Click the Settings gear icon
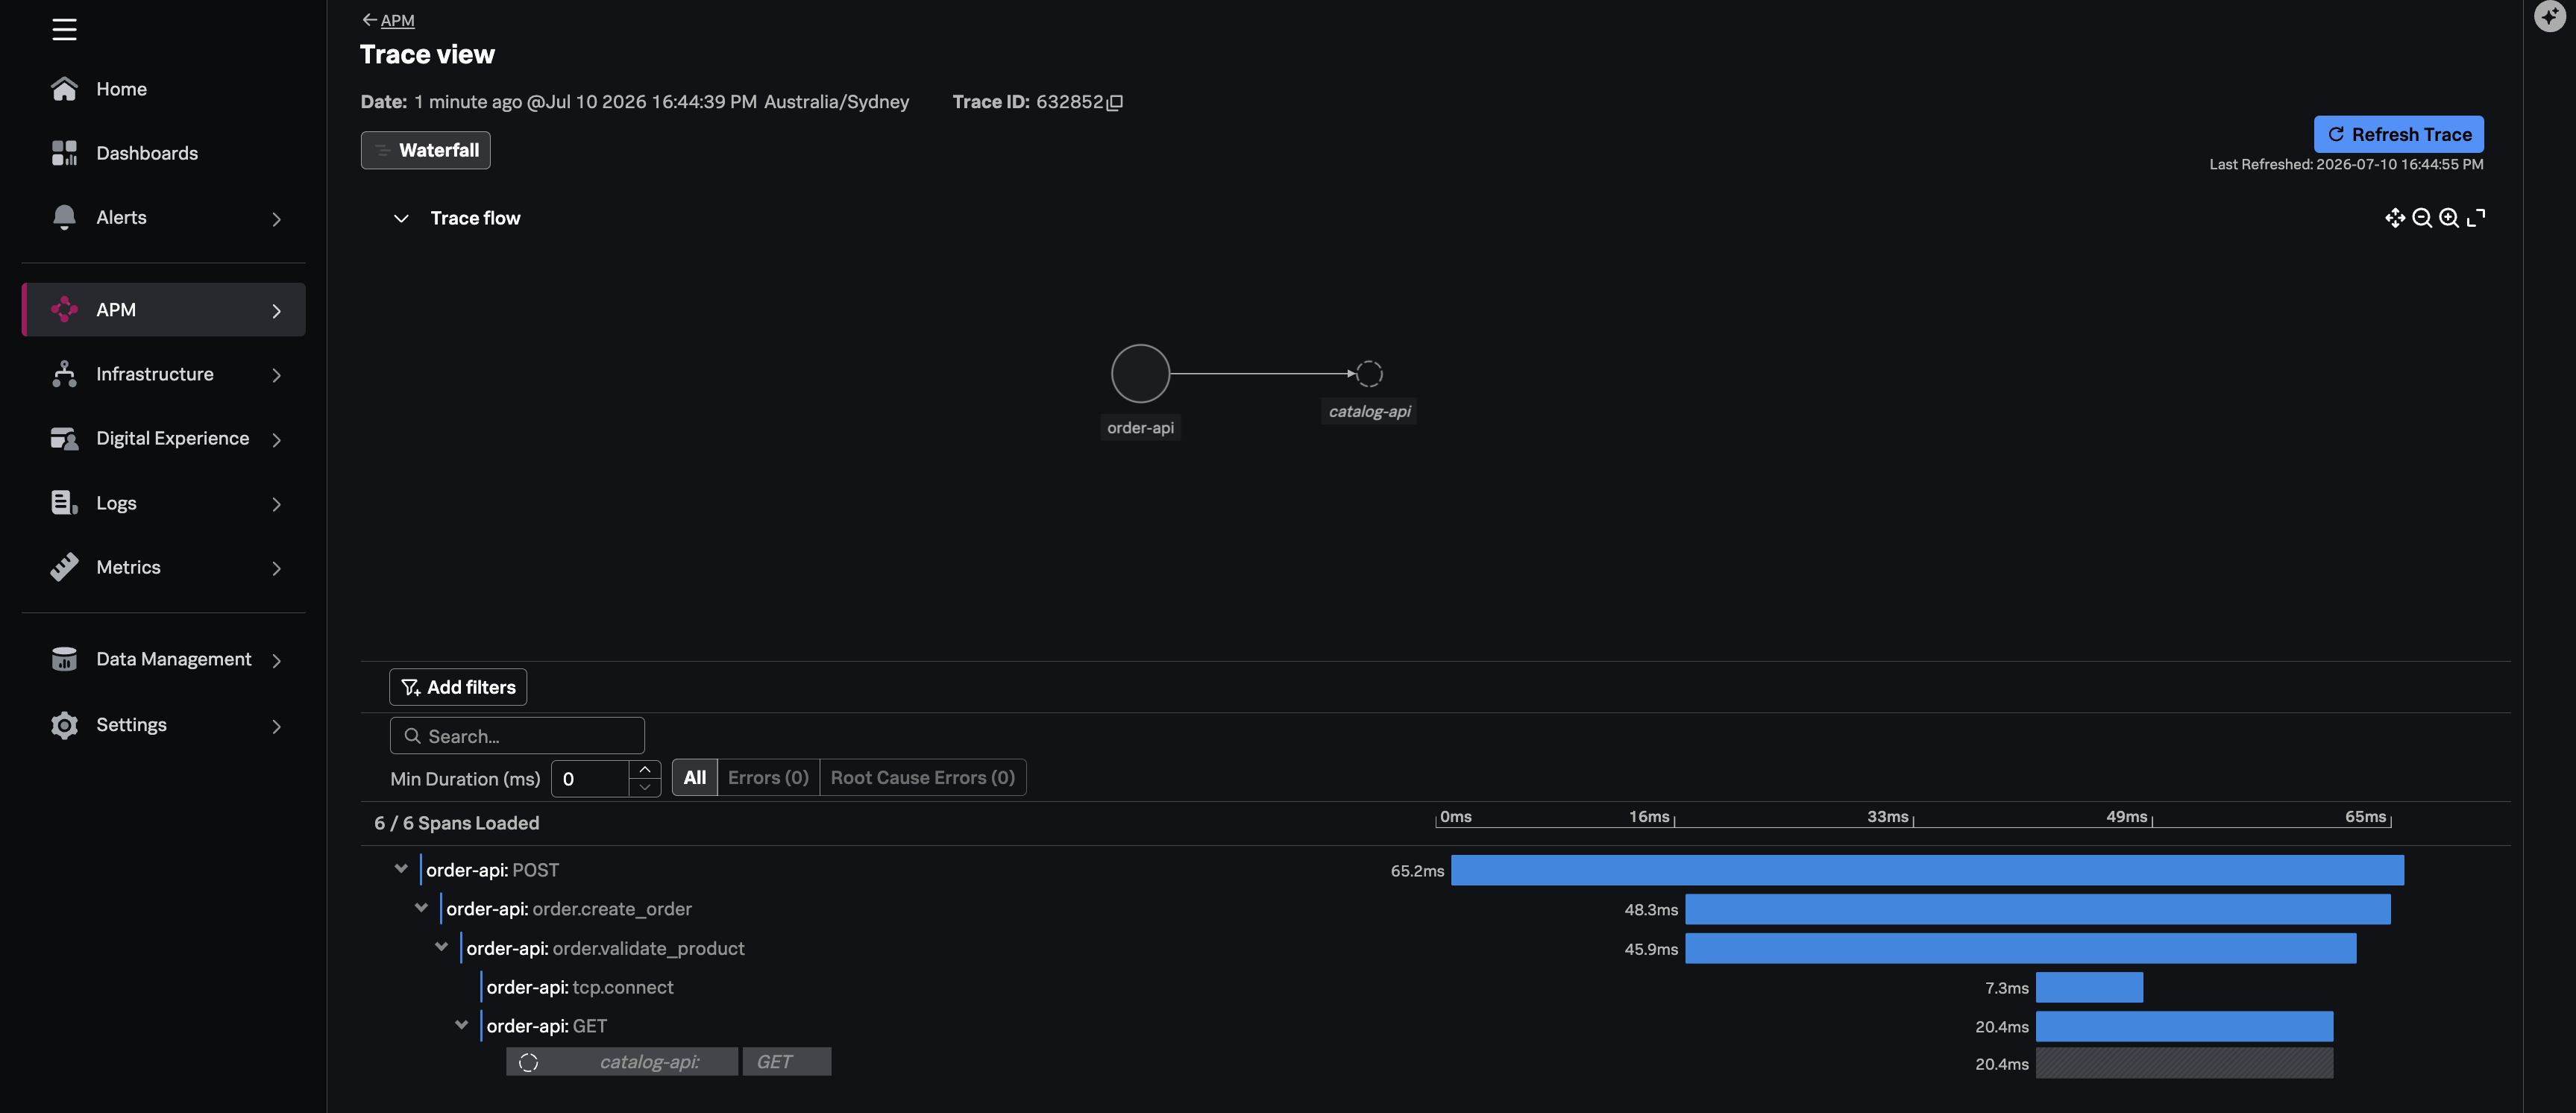 [64, 725]
